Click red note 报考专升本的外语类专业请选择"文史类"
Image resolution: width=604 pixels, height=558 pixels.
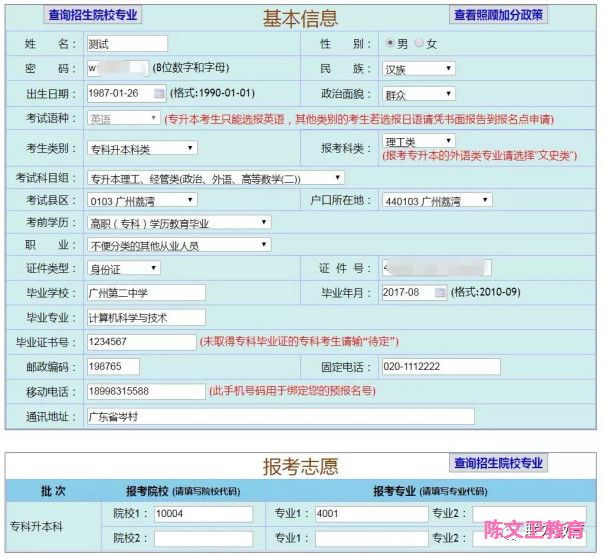click(479, 156)
